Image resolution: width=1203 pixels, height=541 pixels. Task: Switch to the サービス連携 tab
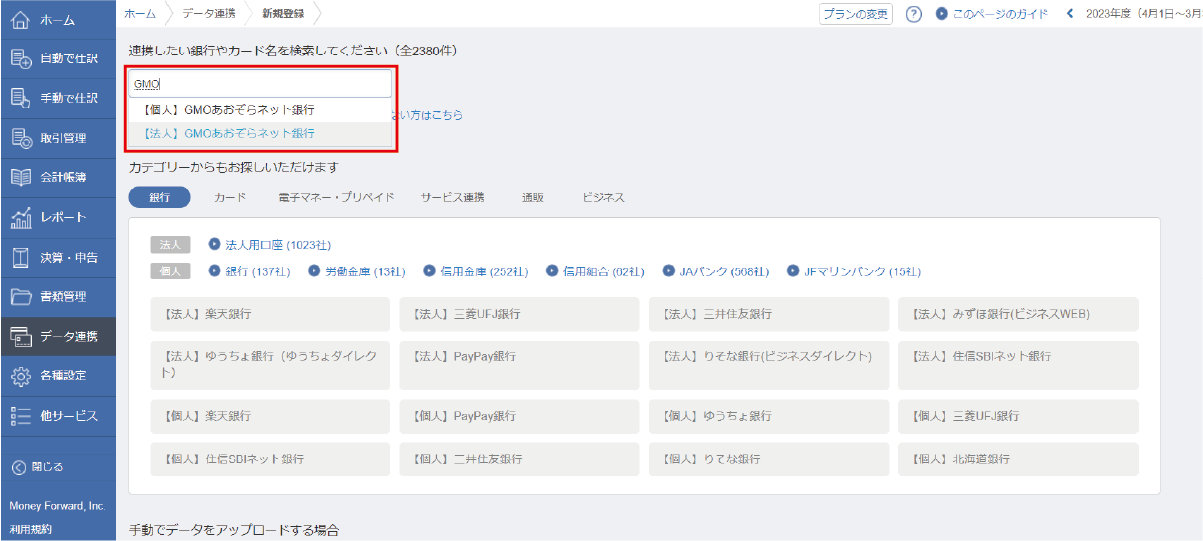click(452, 197)
